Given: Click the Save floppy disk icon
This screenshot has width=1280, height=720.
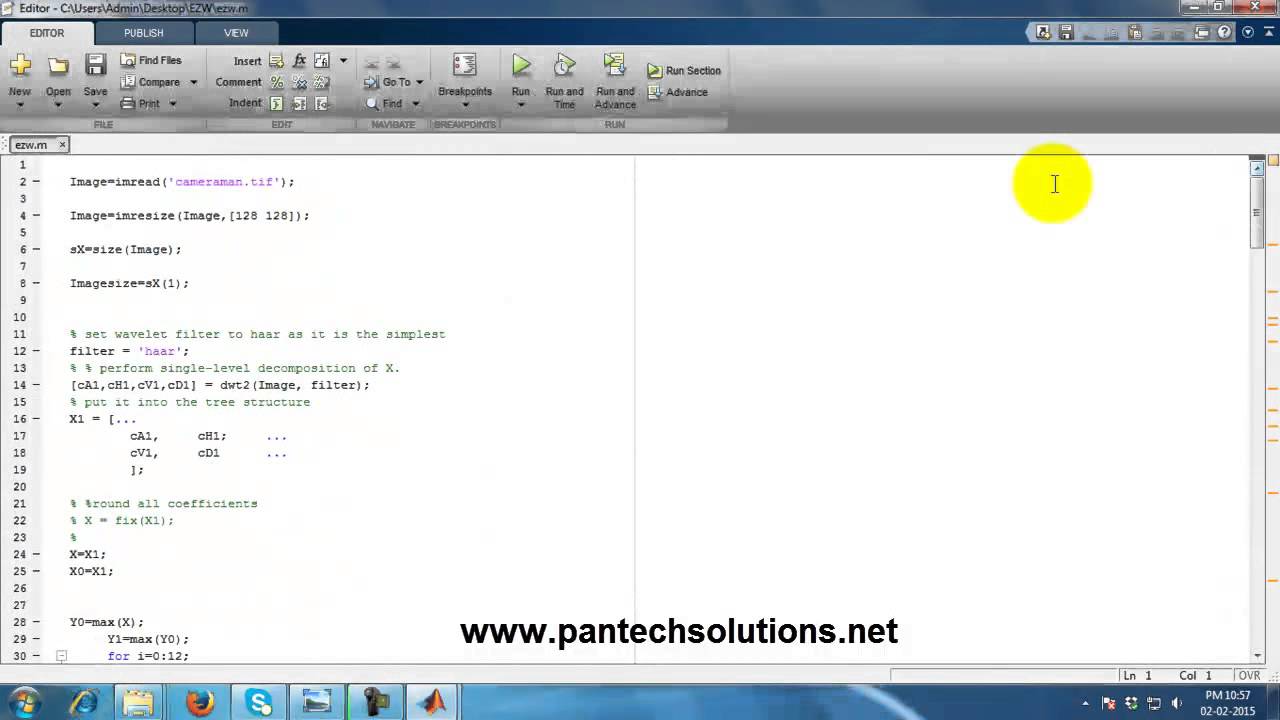Looking at the screenshot, I should (x=95, y=65).
